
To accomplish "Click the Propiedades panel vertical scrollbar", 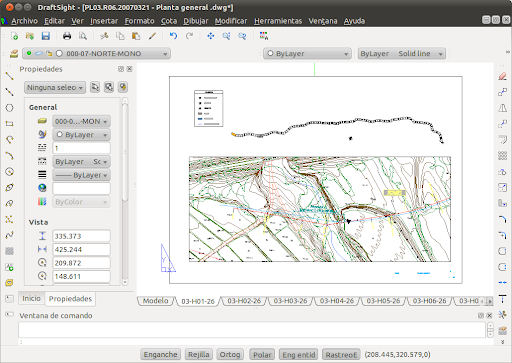I will click(x=125, y=191).
